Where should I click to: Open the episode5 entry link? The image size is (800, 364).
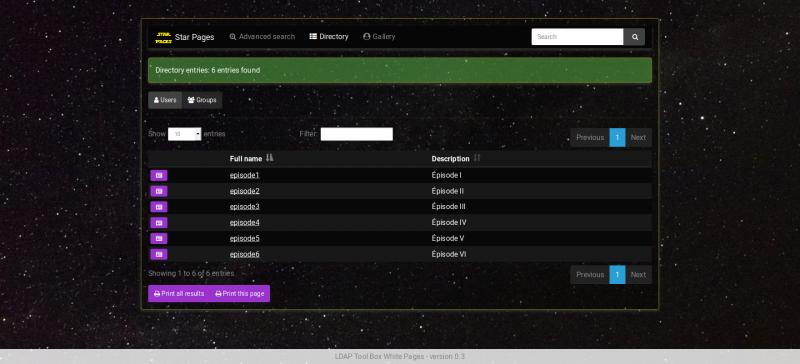point(244,238)
